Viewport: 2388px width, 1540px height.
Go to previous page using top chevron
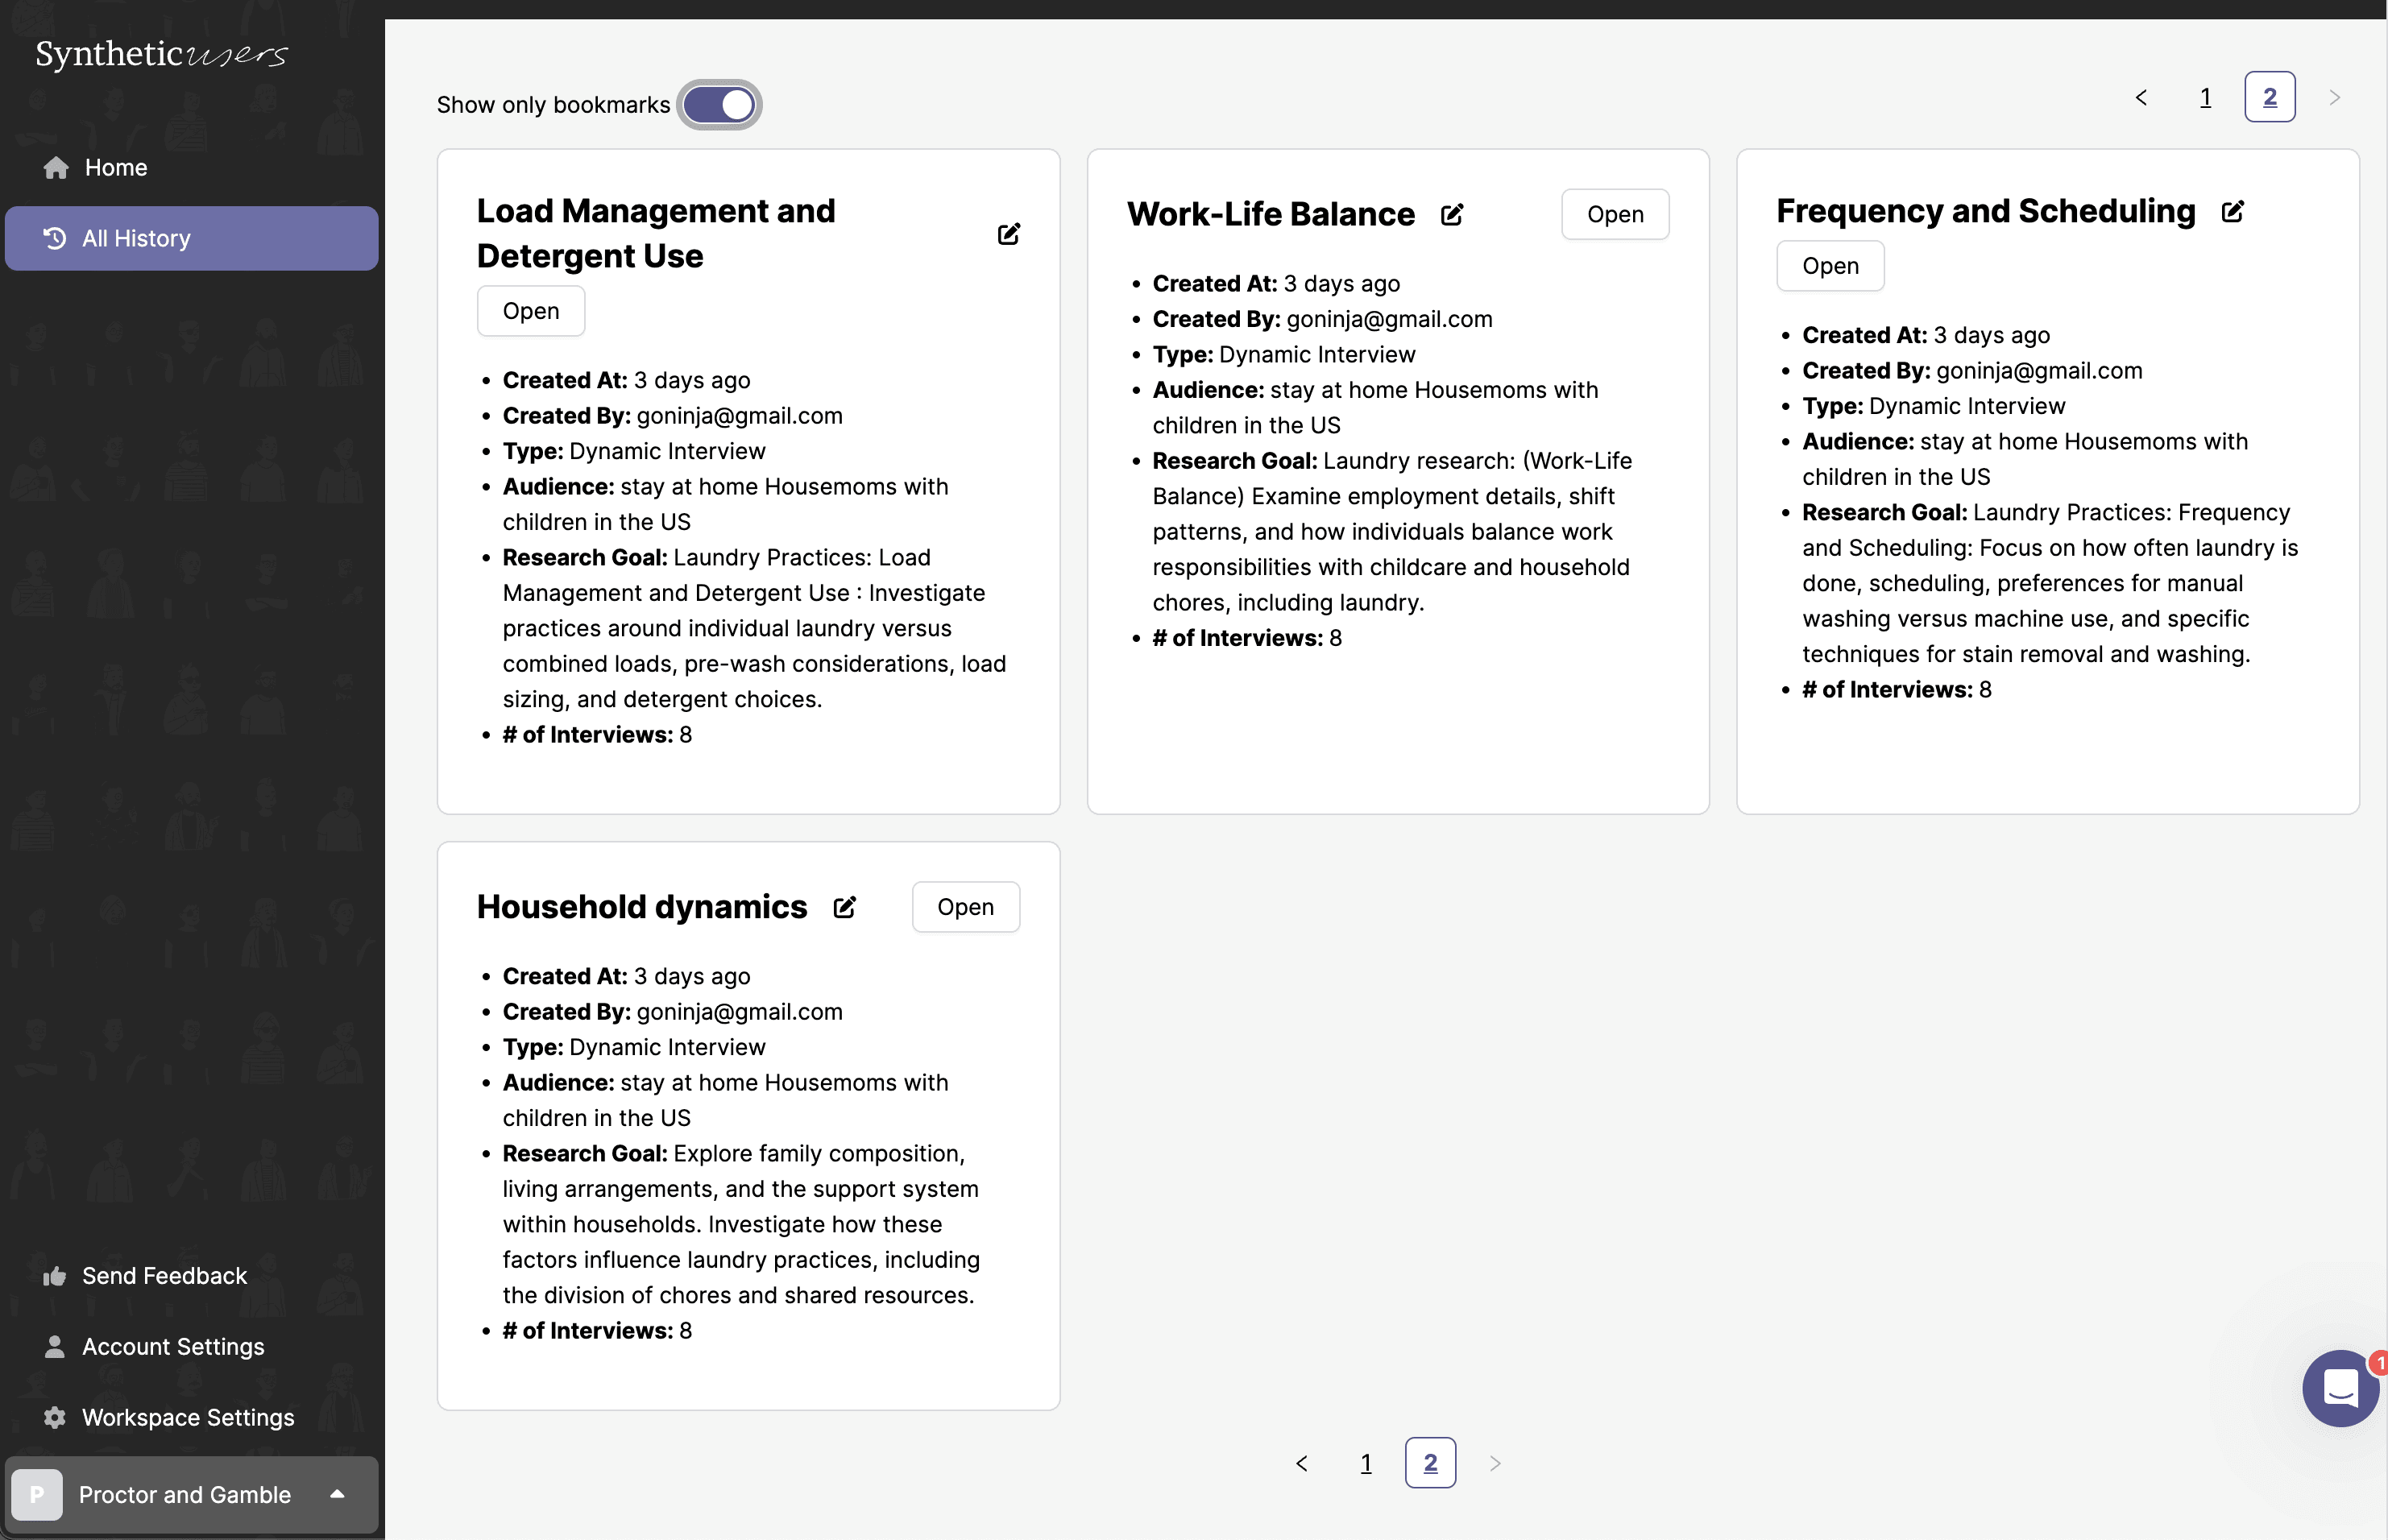(2140, 97)
